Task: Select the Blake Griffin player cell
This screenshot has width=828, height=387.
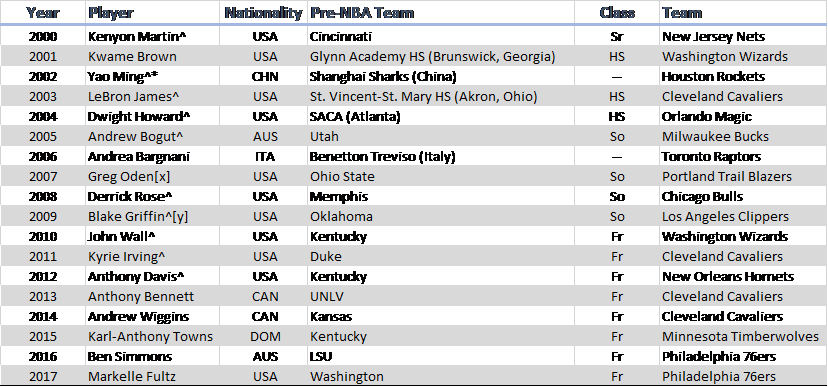Action: click(x=153, y=216)
